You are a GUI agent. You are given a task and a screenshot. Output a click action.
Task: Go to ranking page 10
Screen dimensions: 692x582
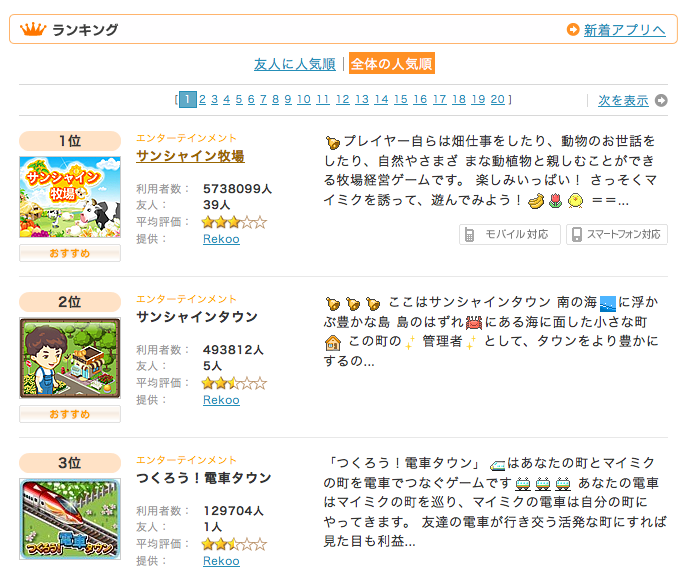pyautogui.click(x=304, y=99)
